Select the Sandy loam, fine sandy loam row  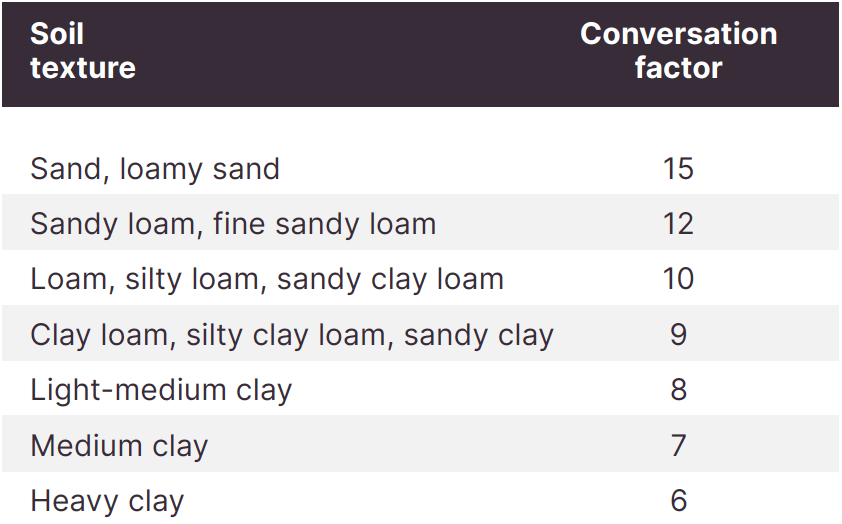coord(420,222)
